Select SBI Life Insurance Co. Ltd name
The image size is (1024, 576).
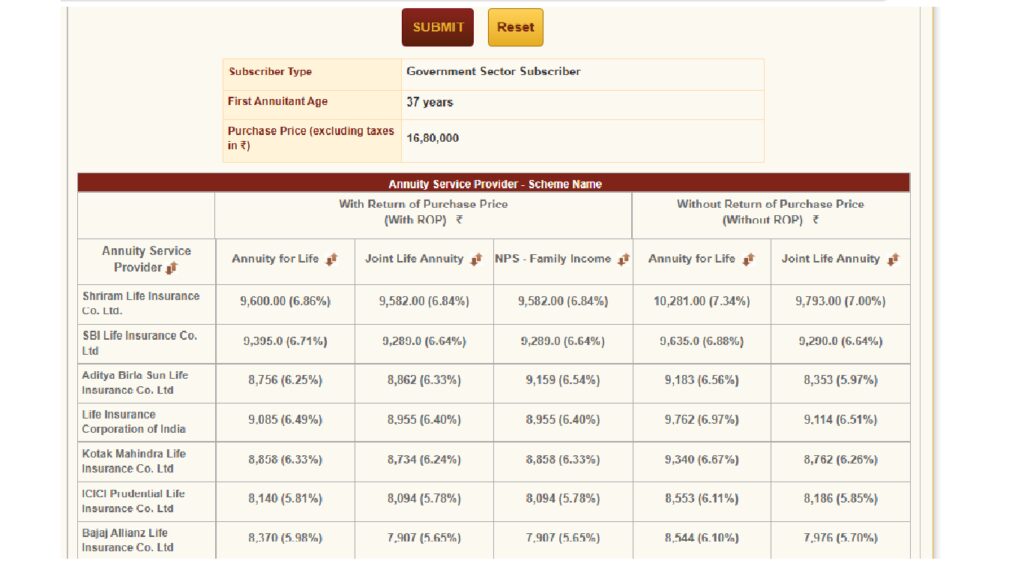tap(140, 343)
